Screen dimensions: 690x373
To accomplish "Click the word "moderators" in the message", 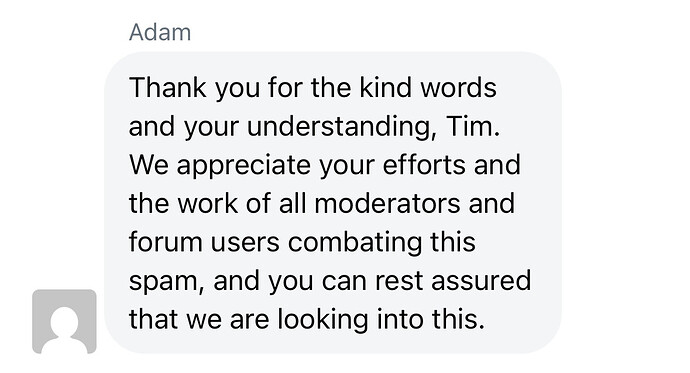I will 388,204.
